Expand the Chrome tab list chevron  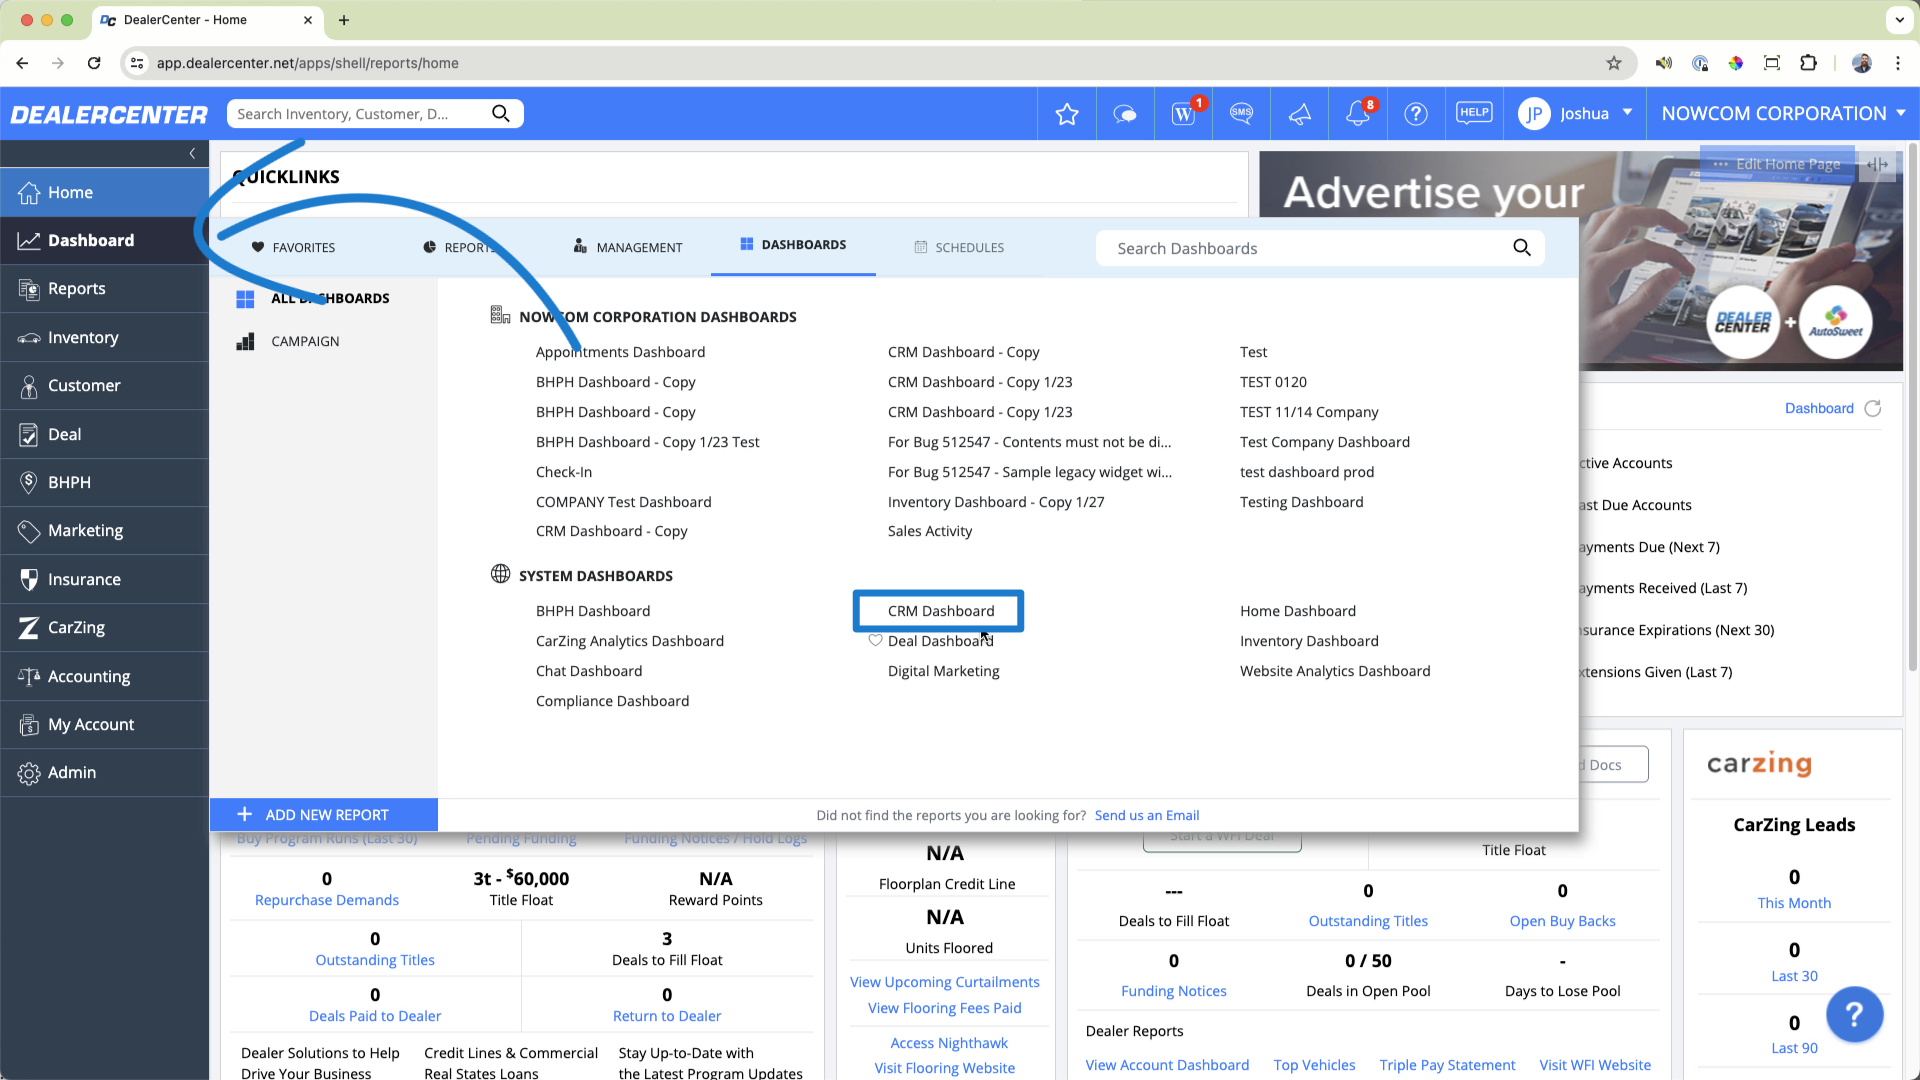click(x=1898, y=20)
